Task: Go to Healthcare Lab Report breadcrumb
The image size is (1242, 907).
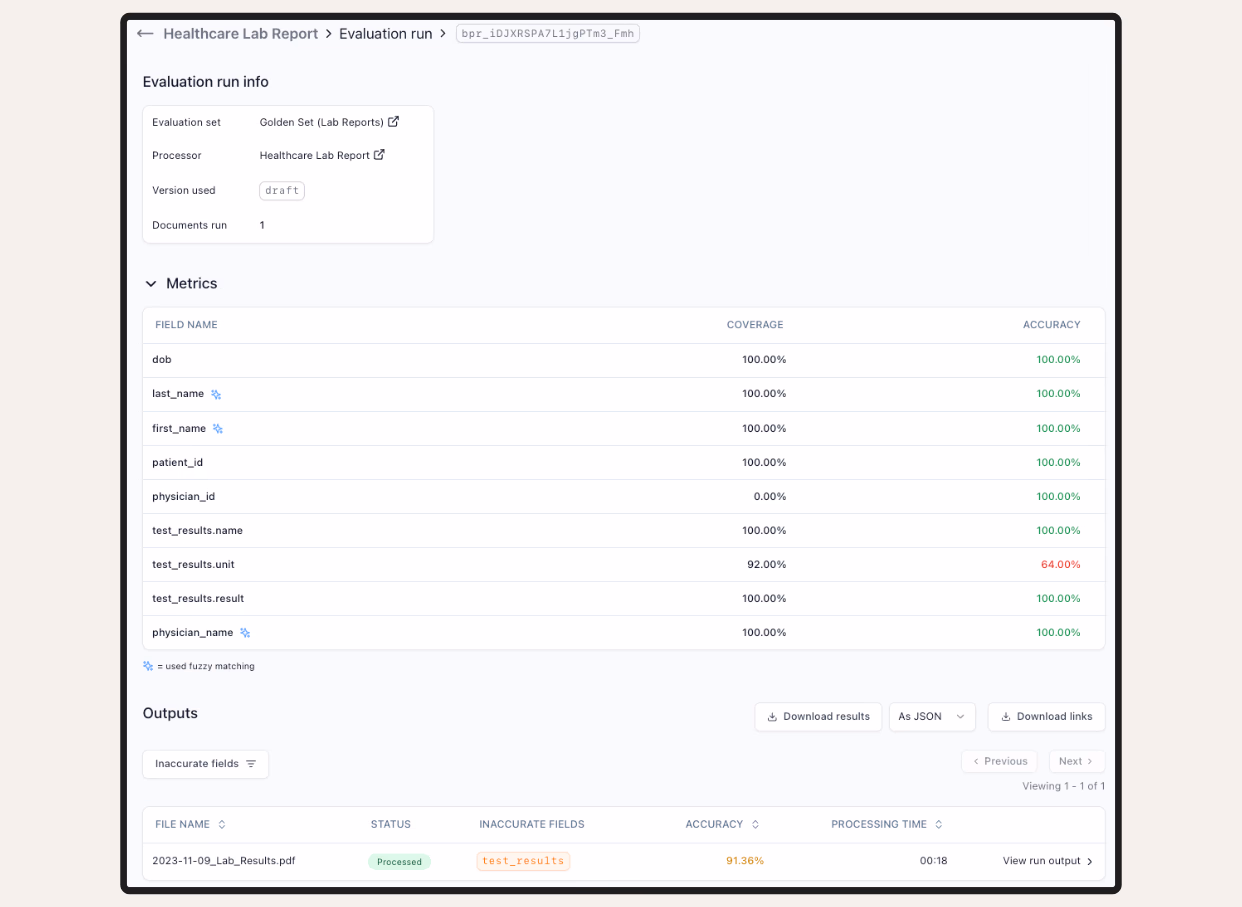Action: pos(240,34)
